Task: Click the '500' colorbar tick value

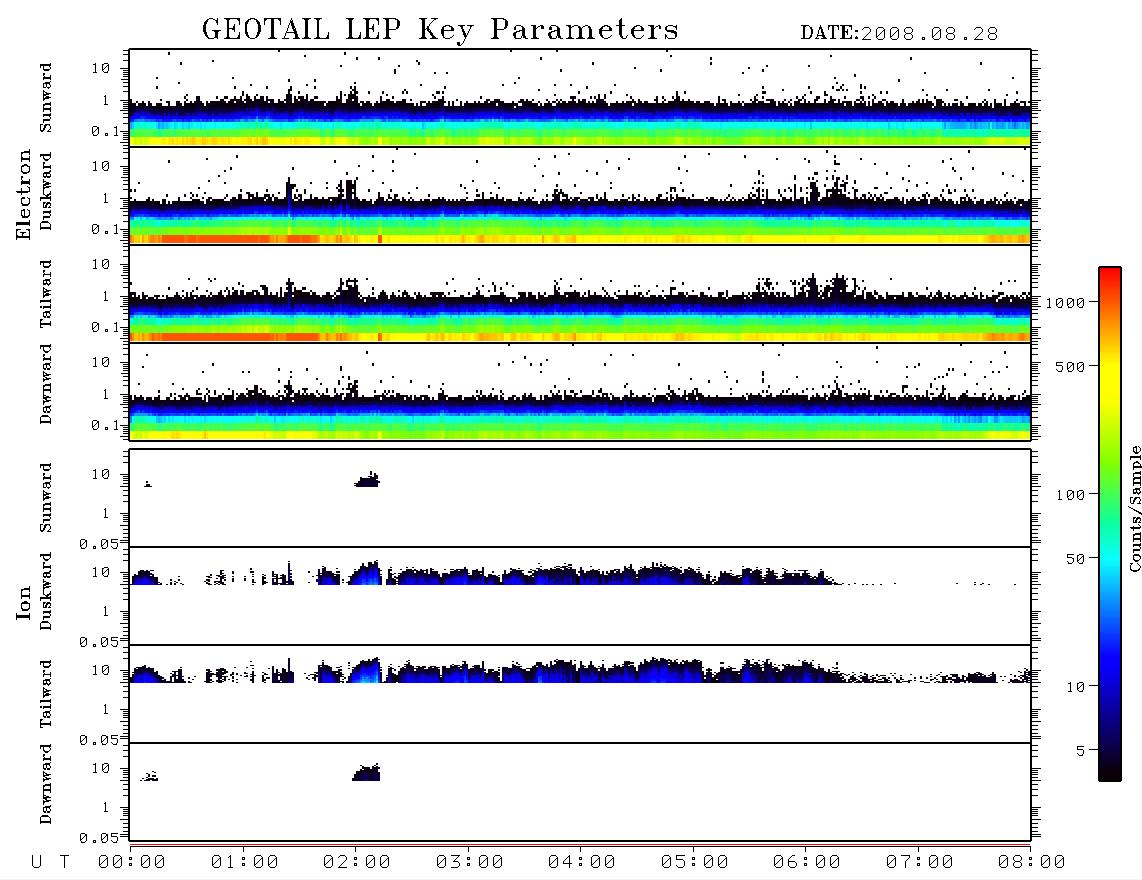Action: pos(1070,366)
